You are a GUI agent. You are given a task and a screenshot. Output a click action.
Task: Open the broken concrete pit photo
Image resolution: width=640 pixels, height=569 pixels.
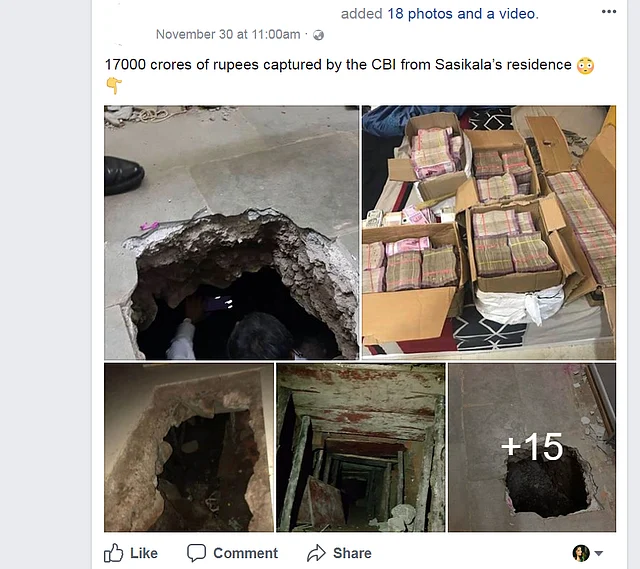click(x=189, y=447)
